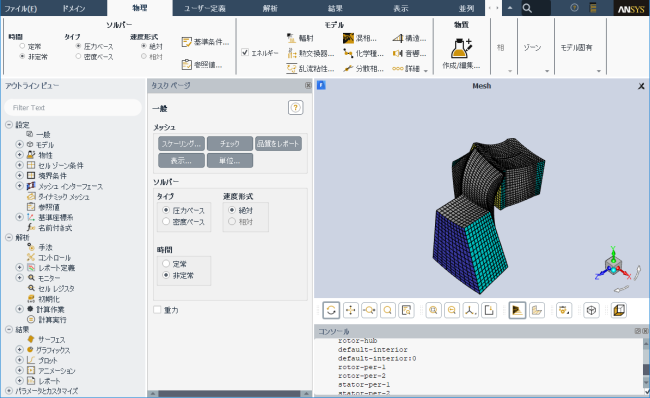
Task: Expand the Monitors (モニター) node
Action: [19, 278]
